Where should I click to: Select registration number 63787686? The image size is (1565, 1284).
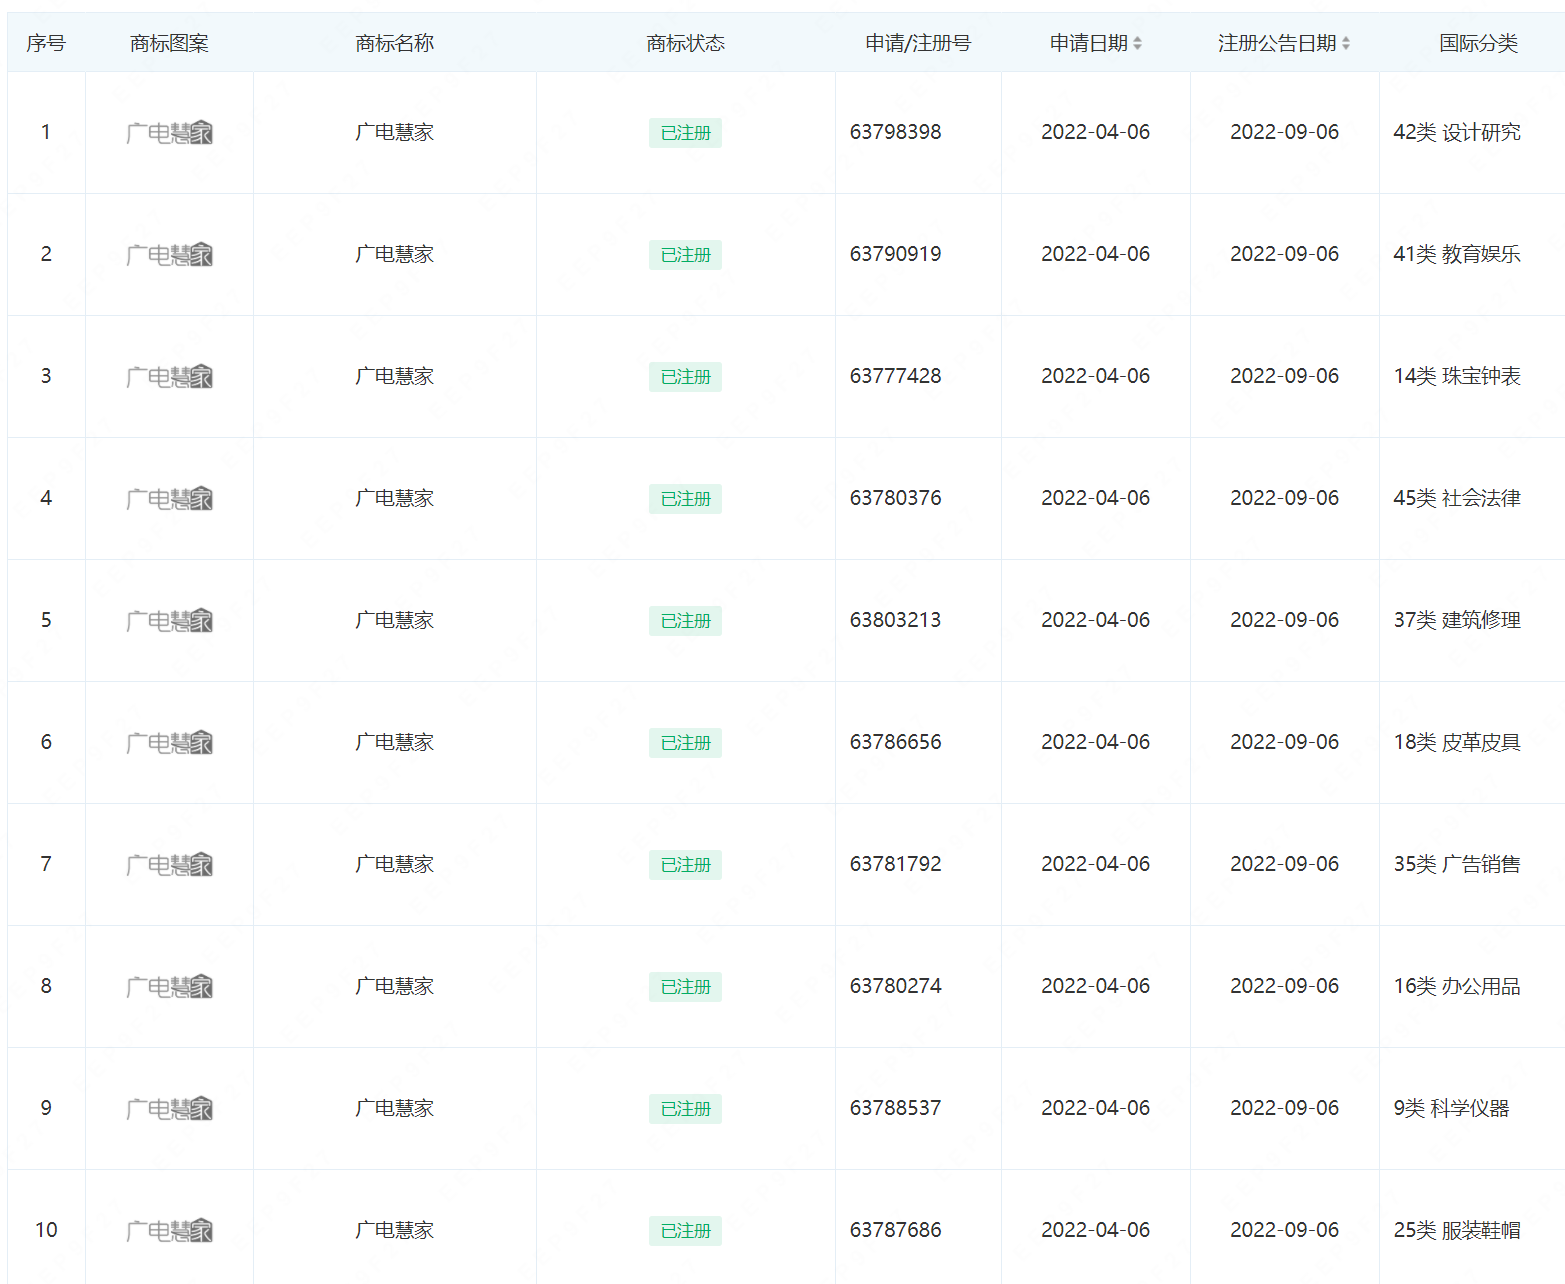[895, 1230]
